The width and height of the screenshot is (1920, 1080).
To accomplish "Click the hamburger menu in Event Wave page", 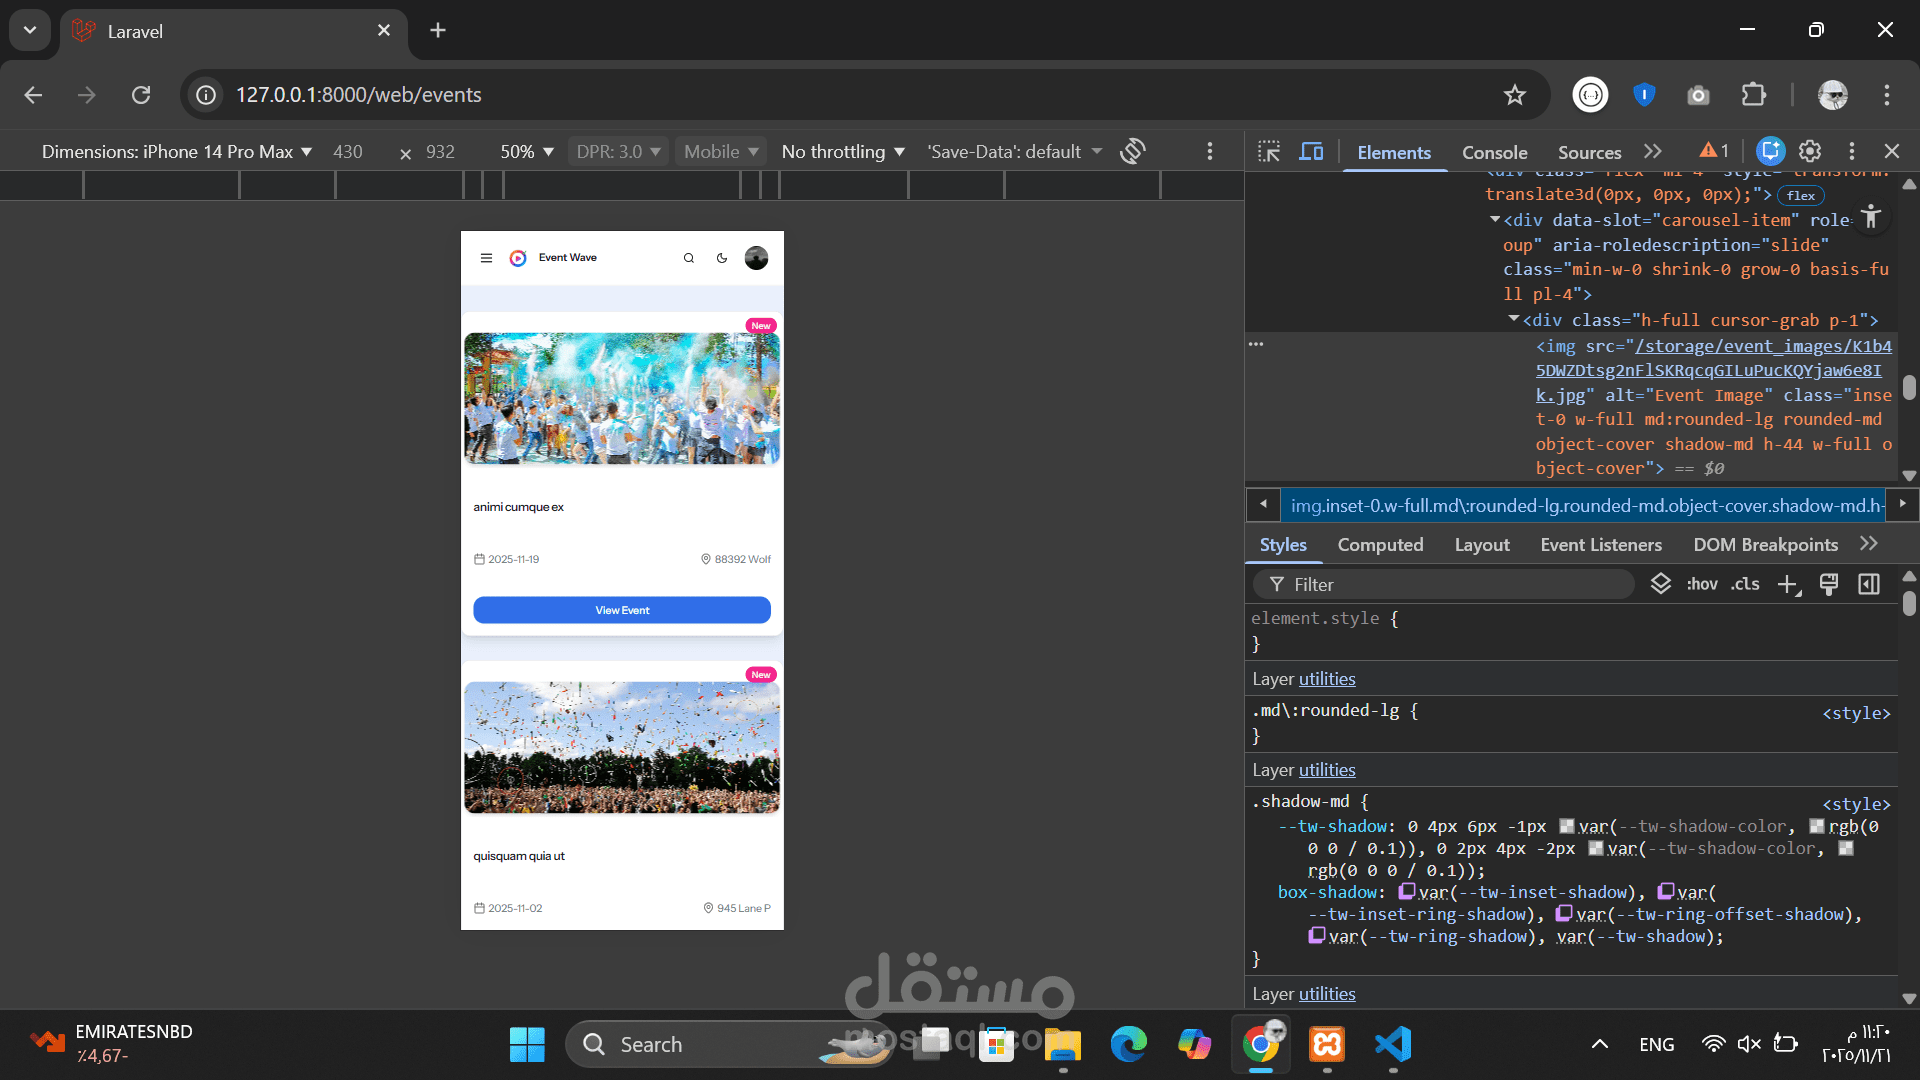I will click(486, 258).
